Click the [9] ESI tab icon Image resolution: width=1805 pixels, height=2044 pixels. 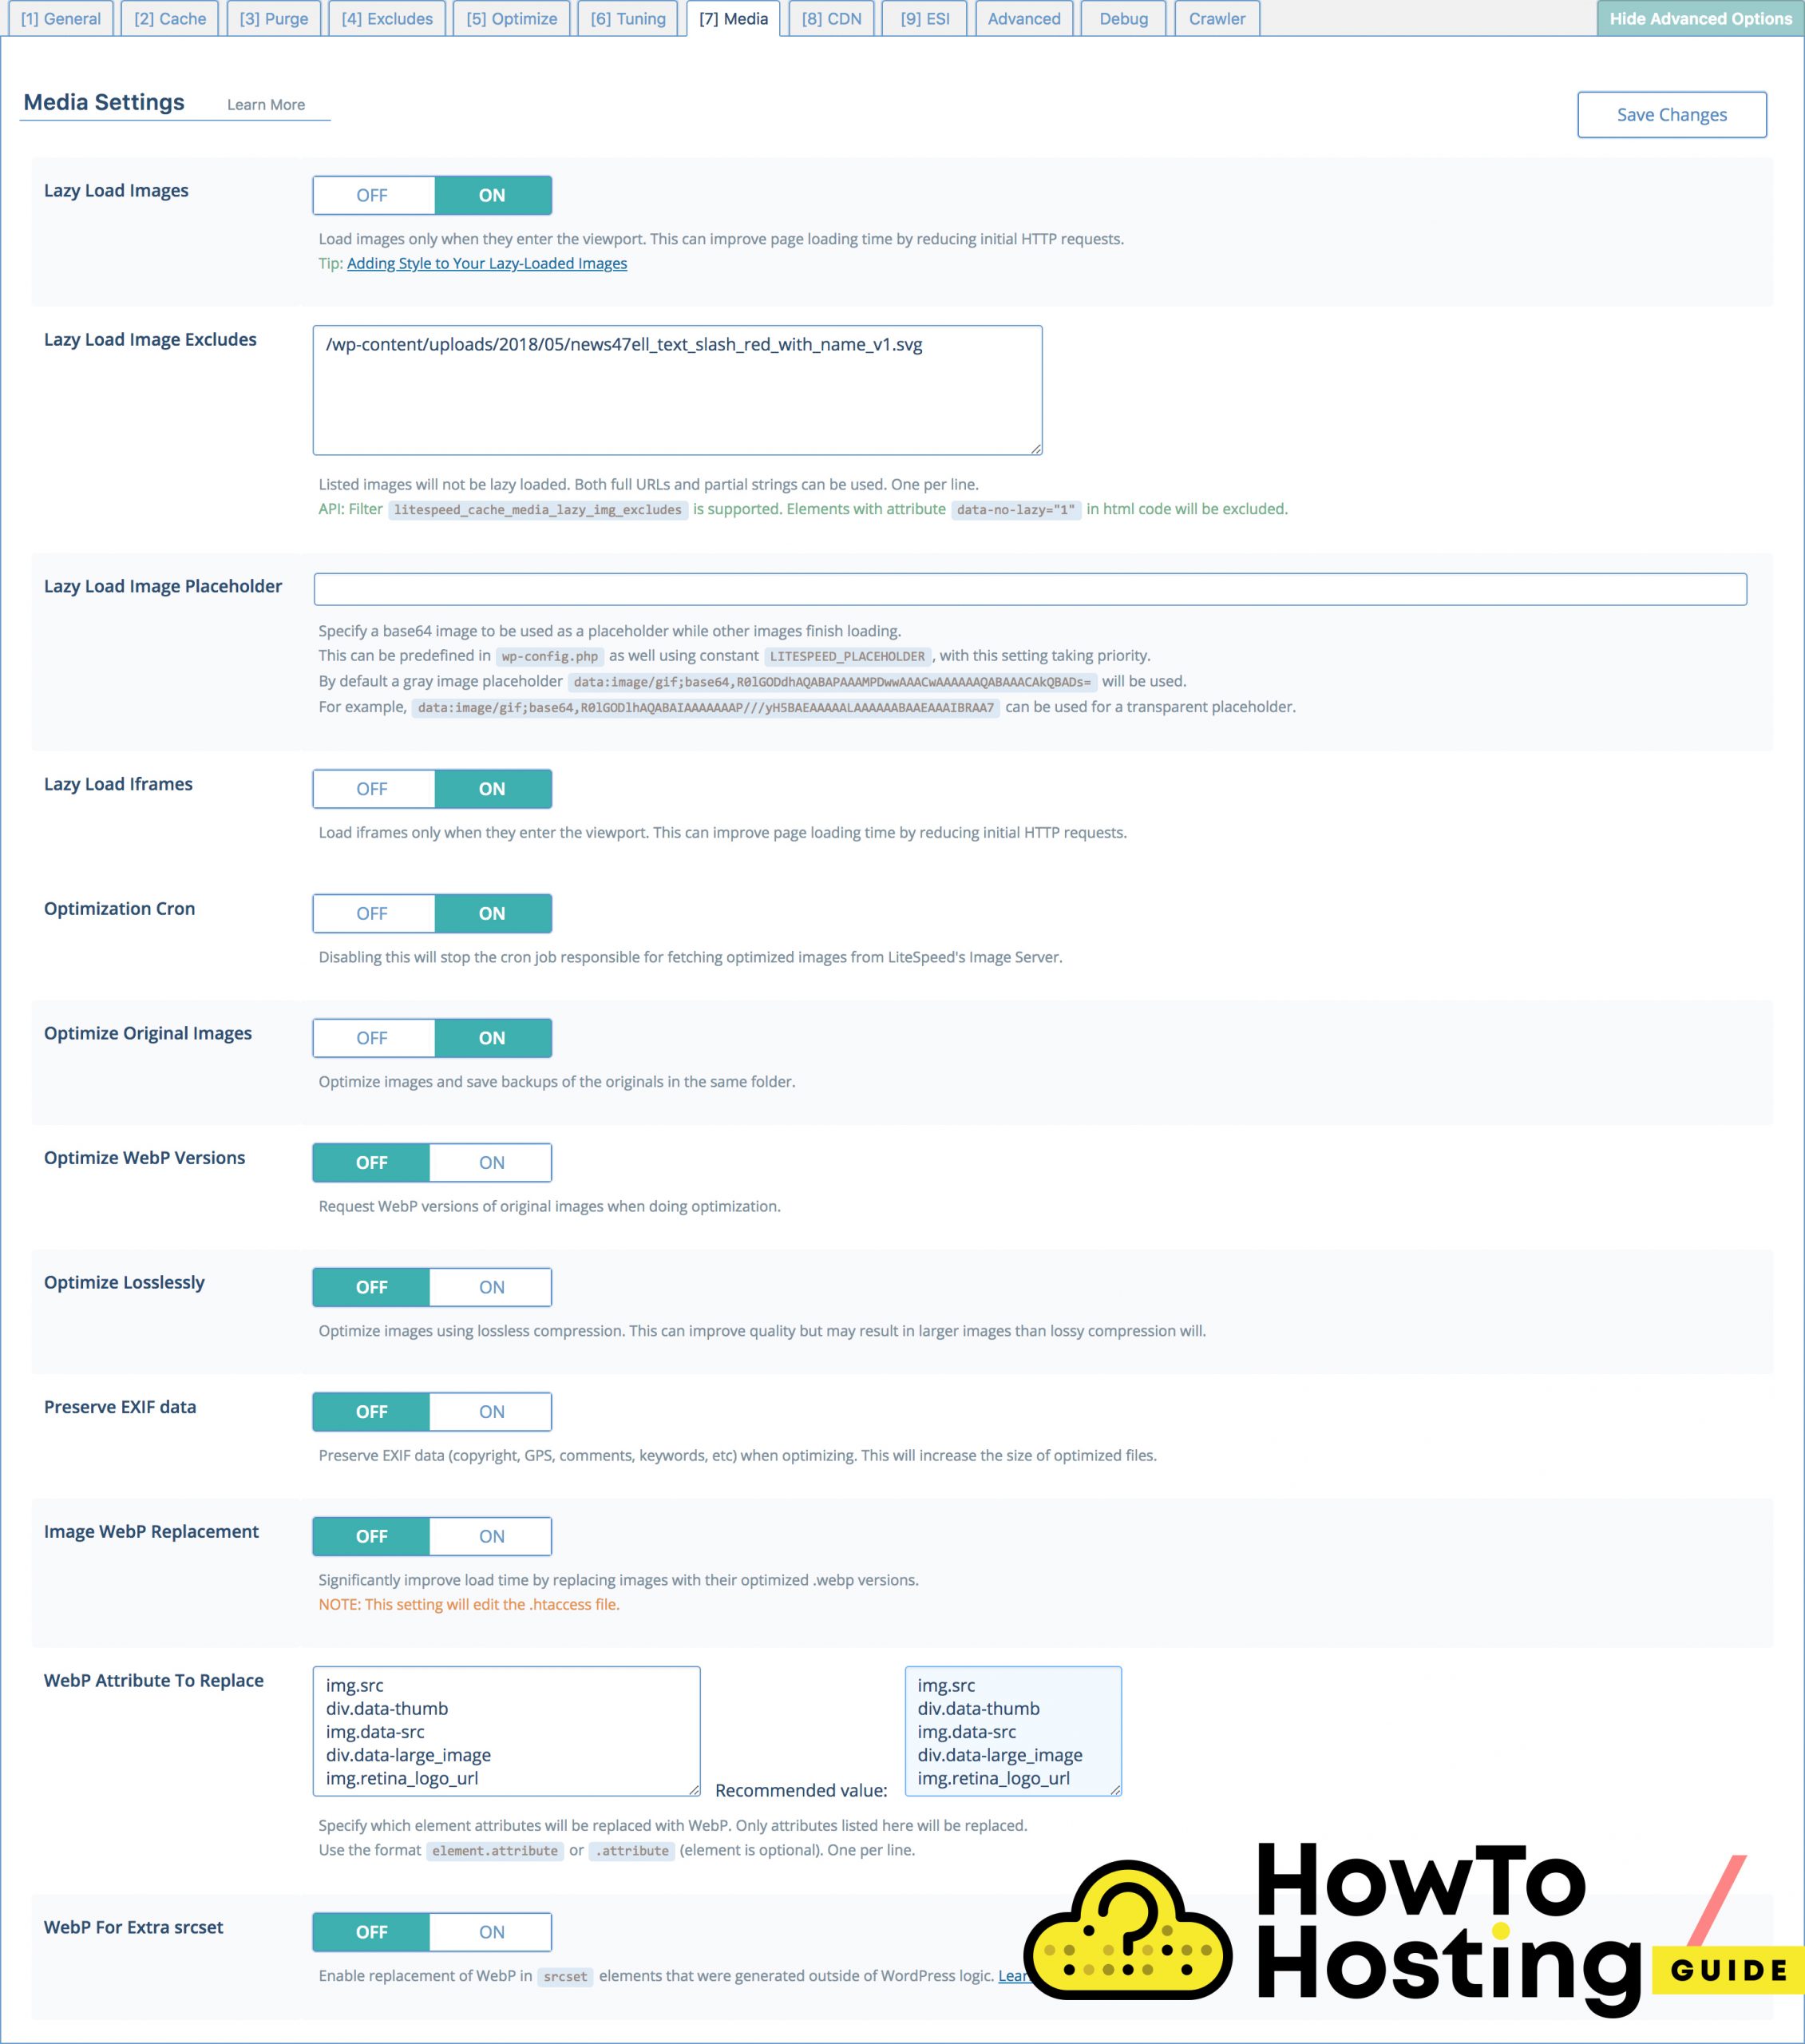[x=924, y=18]
